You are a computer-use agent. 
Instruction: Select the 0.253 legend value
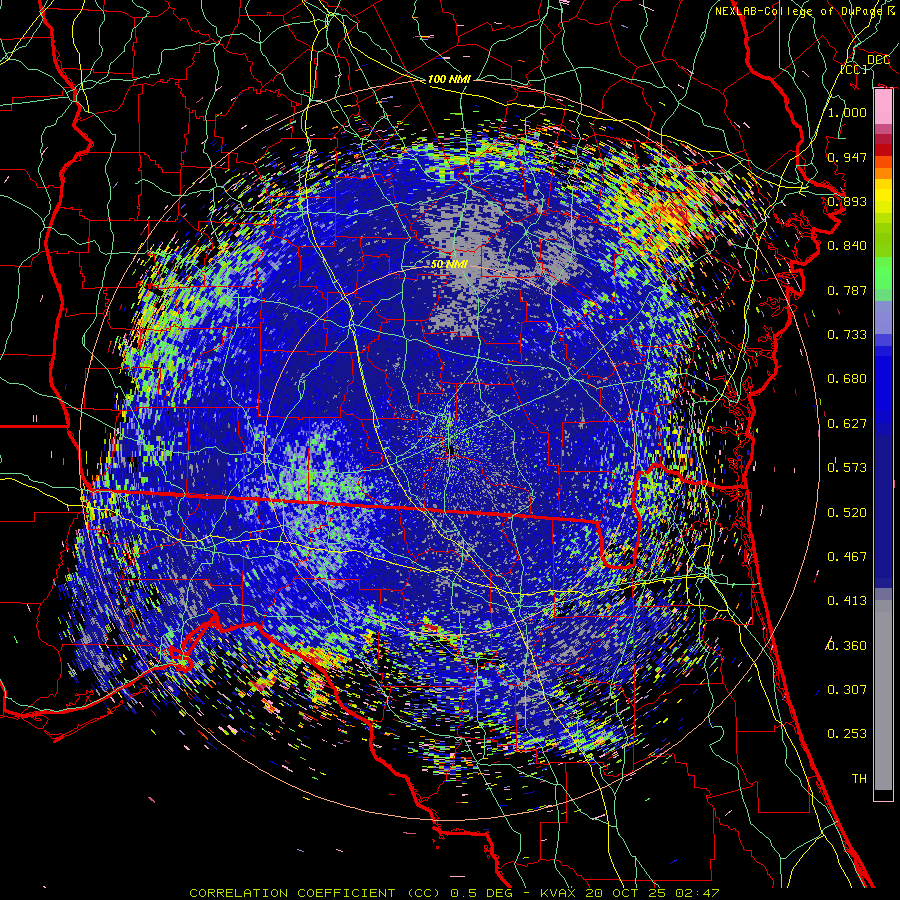coord(847,734)
